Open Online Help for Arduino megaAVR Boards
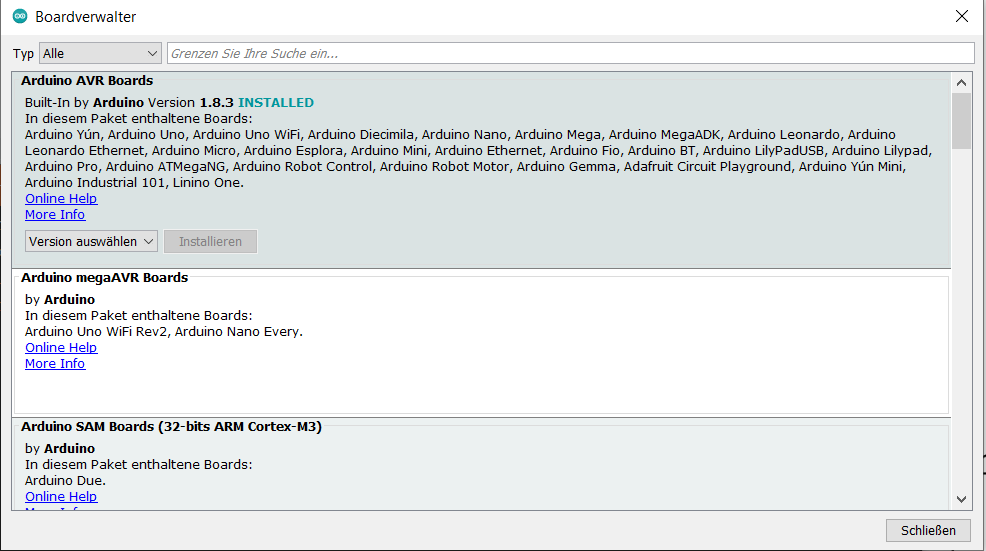The width and height of the screenshot is (986, 551). click(61, 348)
